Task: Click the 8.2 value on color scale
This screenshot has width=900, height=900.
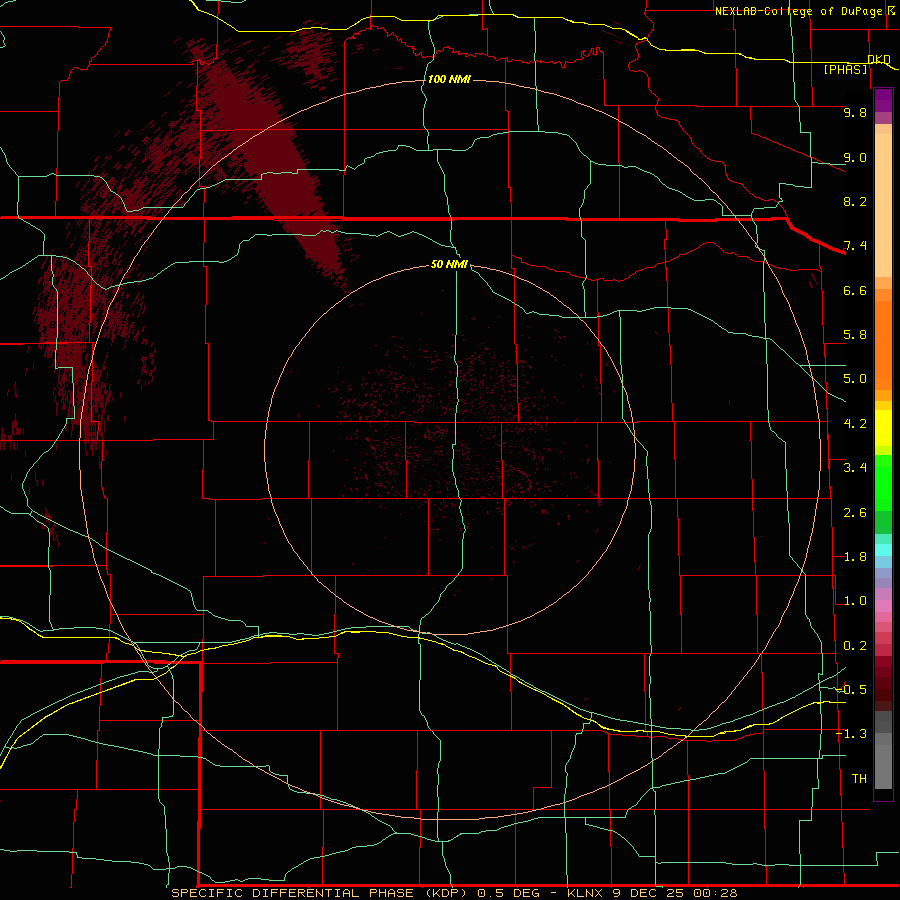Action: pos(855,201)
